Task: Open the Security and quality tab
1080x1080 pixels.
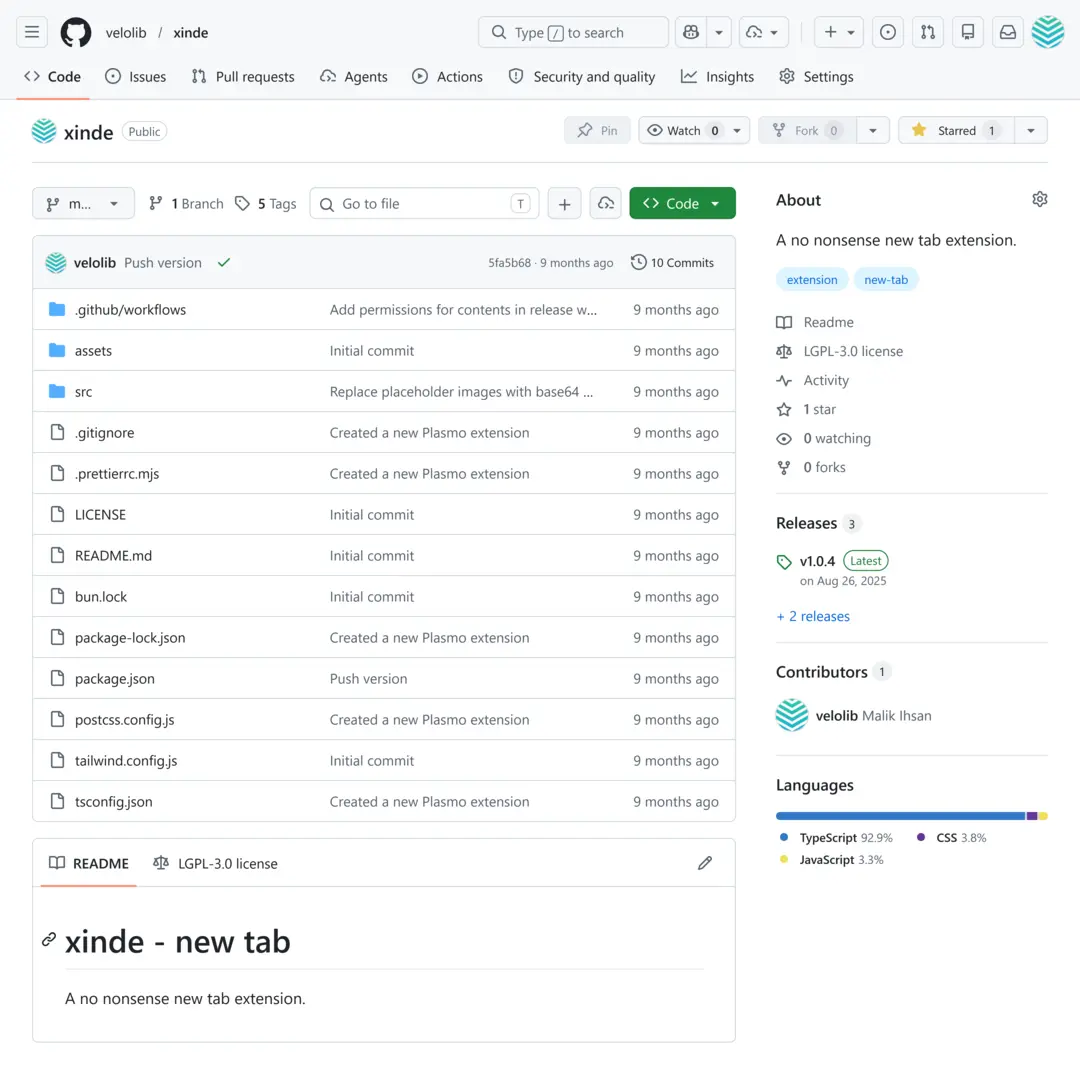Action: click(582, 76)
